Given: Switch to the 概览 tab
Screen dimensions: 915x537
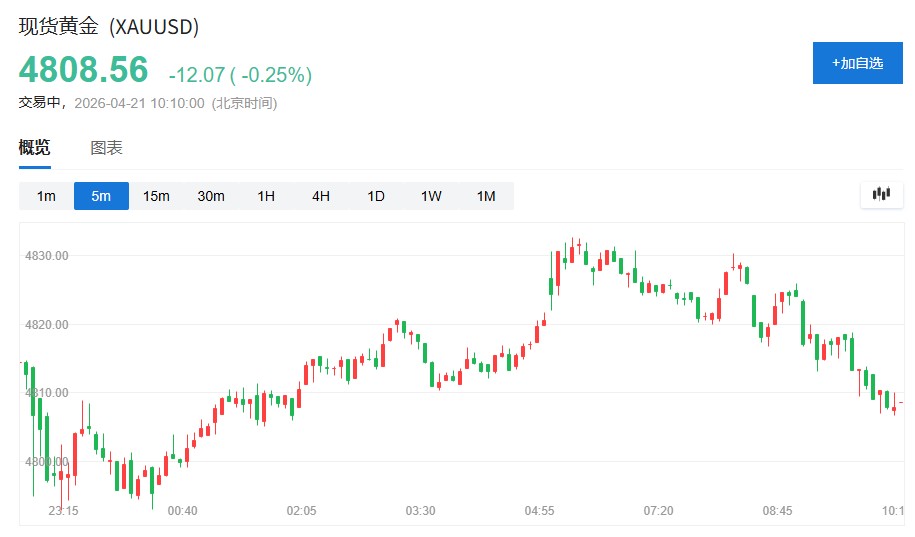Looking at the screenshot, I should [x=34, y=148].
